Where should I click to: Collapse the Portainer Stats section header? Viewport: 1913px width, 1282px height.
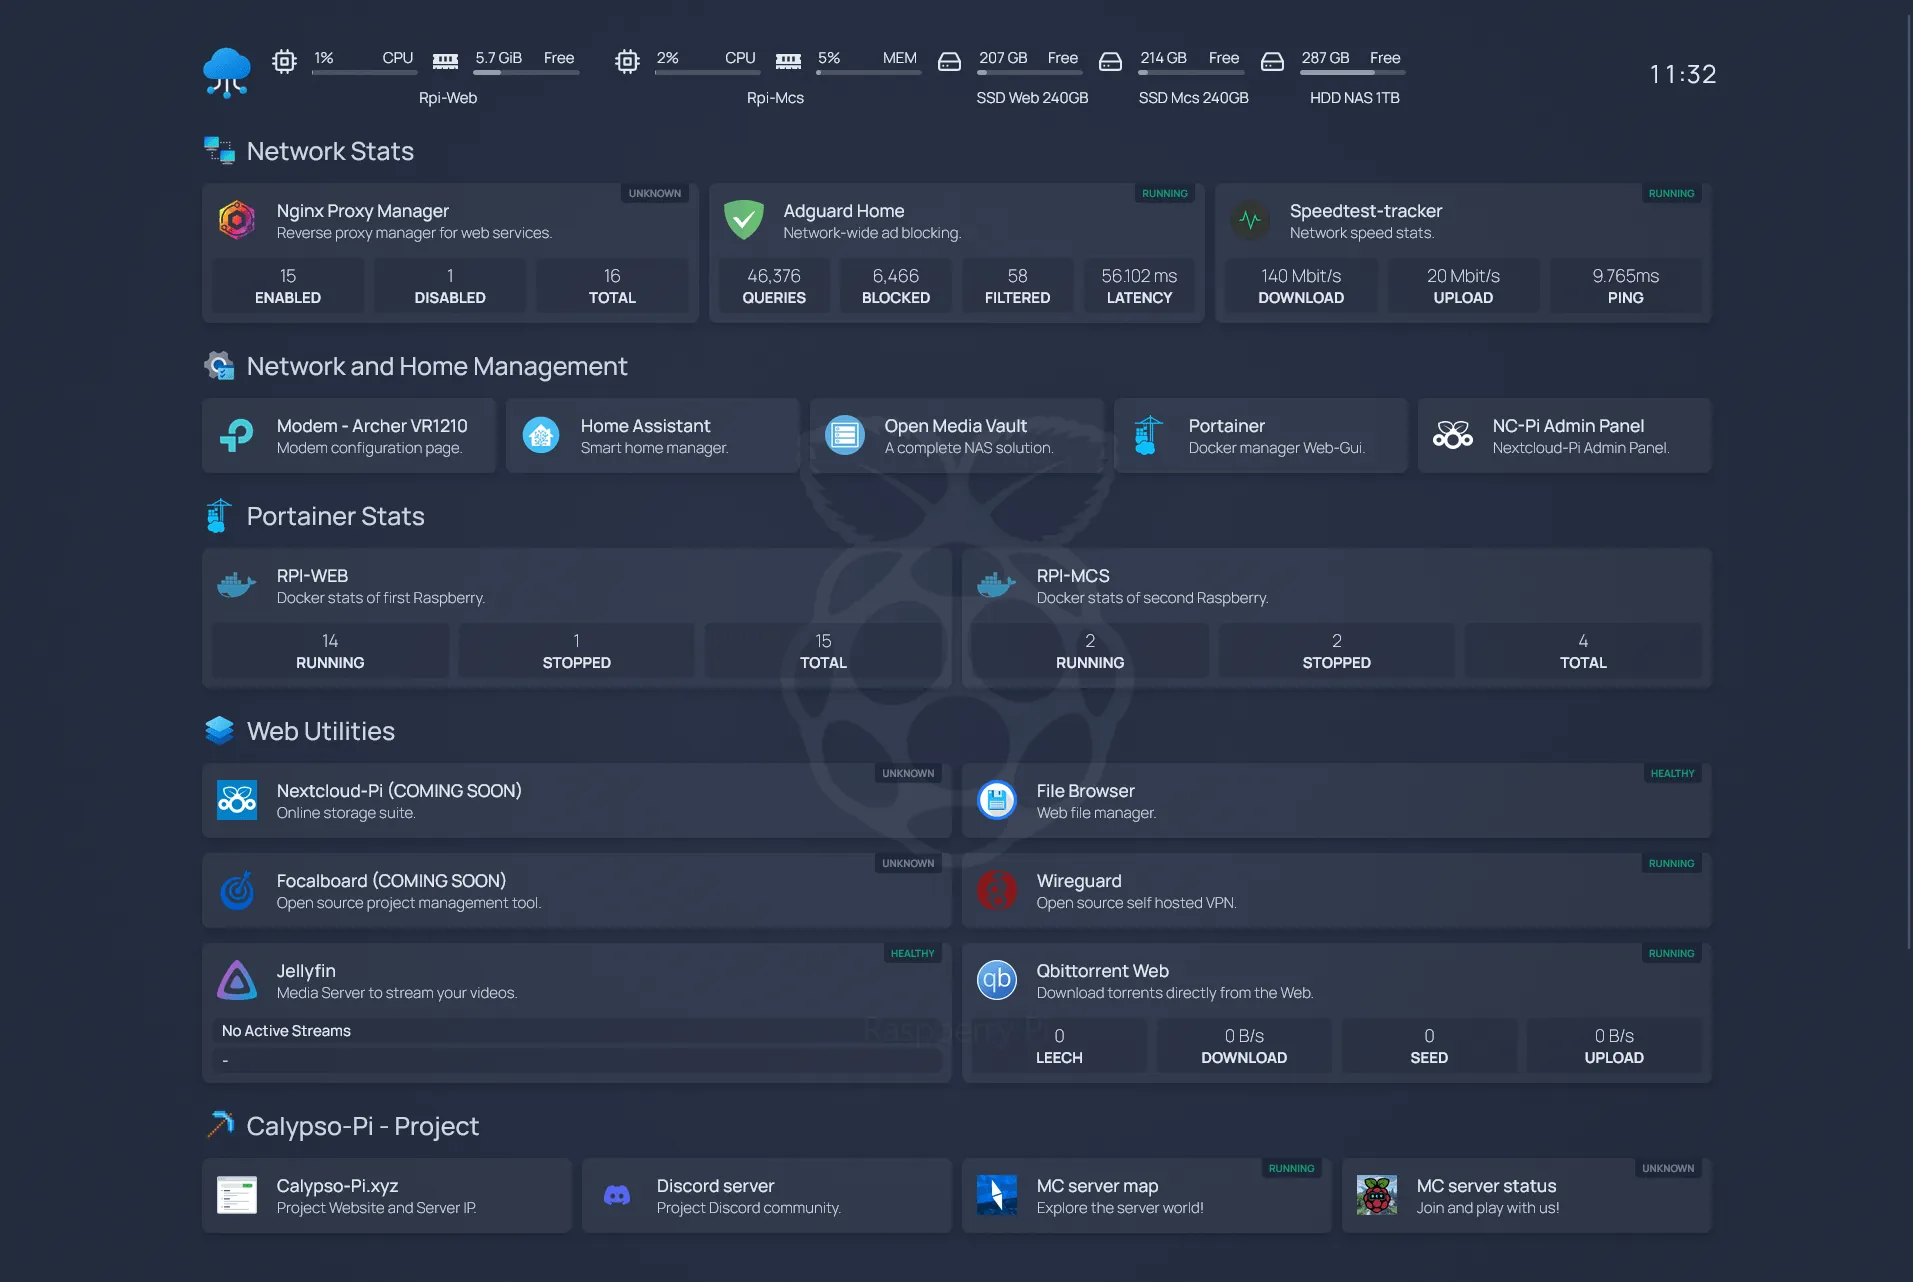click(x=335, y=516)
